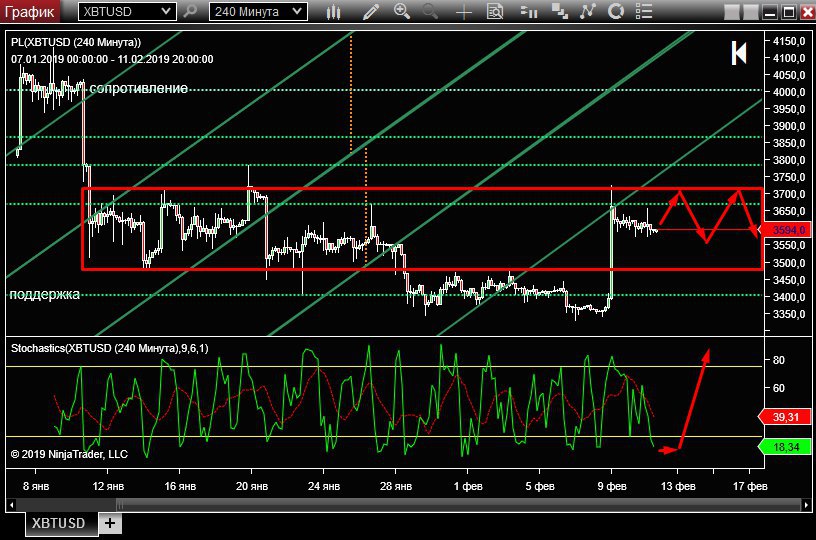Open chart Properties list icon
The height and width of the screenshot is (540, 816).
pyautogui.click(x=644, y=11)
